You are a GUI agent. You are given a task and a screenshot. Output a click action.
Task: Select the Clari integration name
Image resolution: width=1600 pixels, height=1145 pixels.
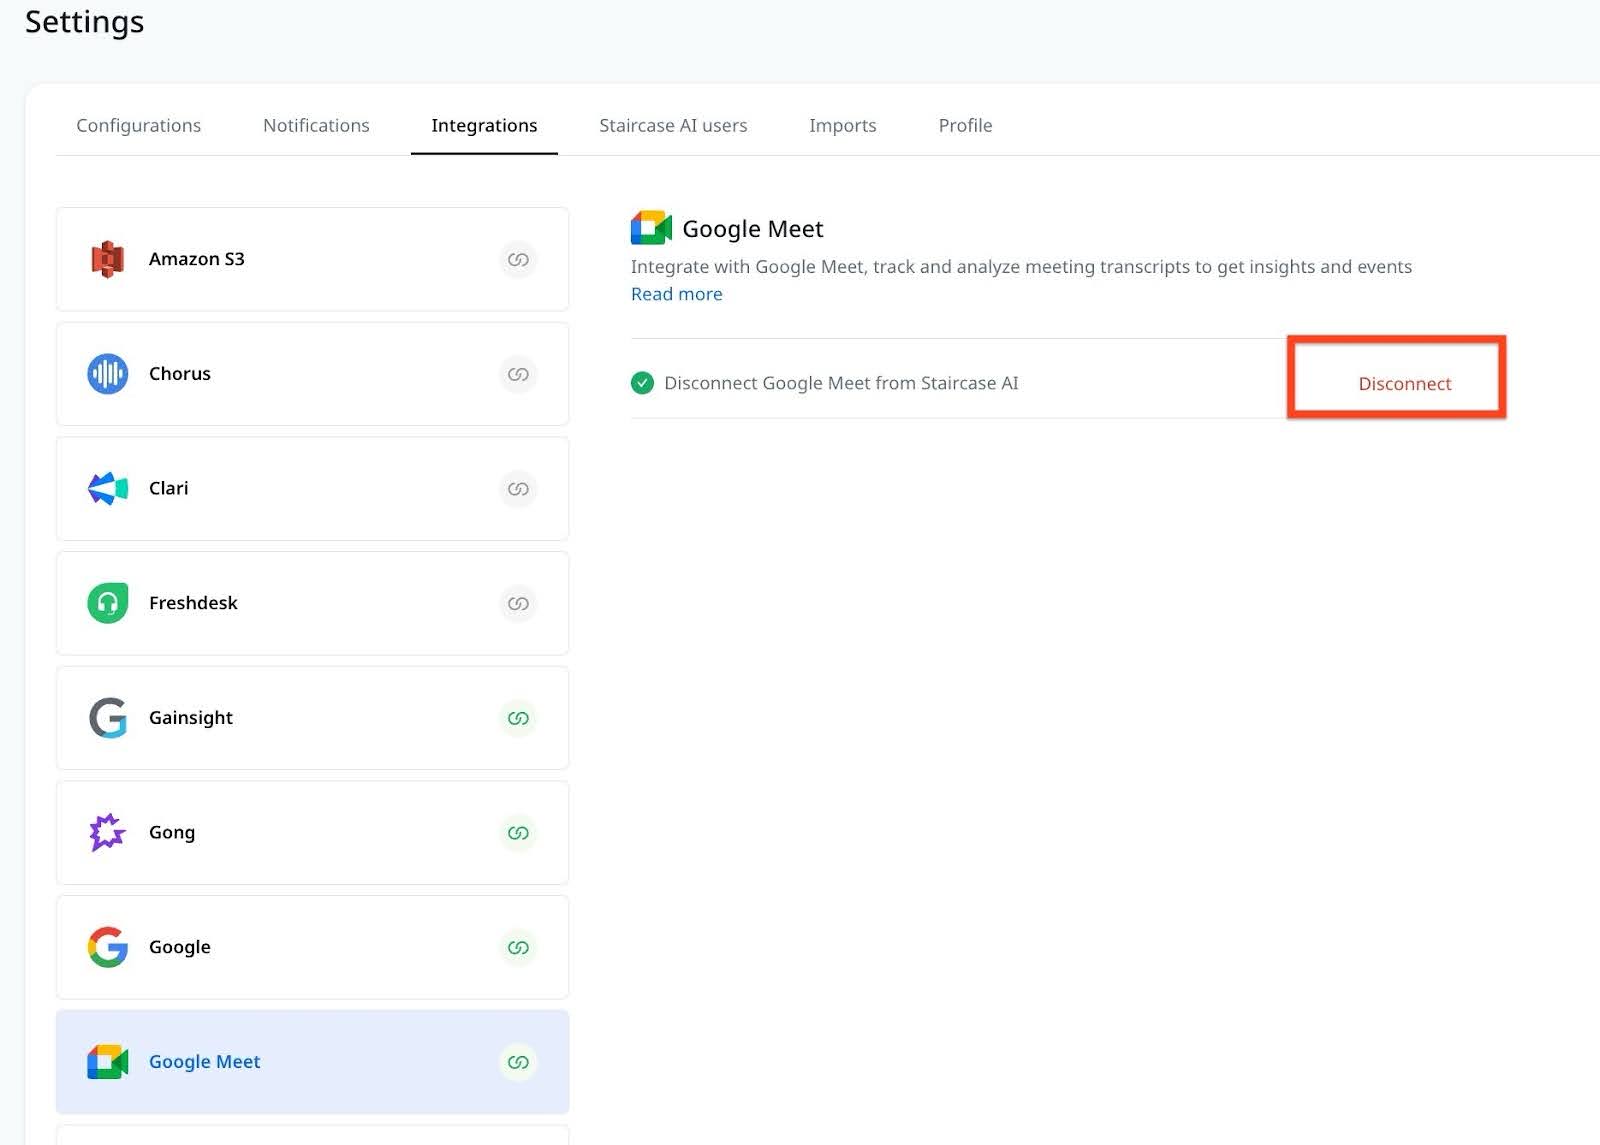169,489
